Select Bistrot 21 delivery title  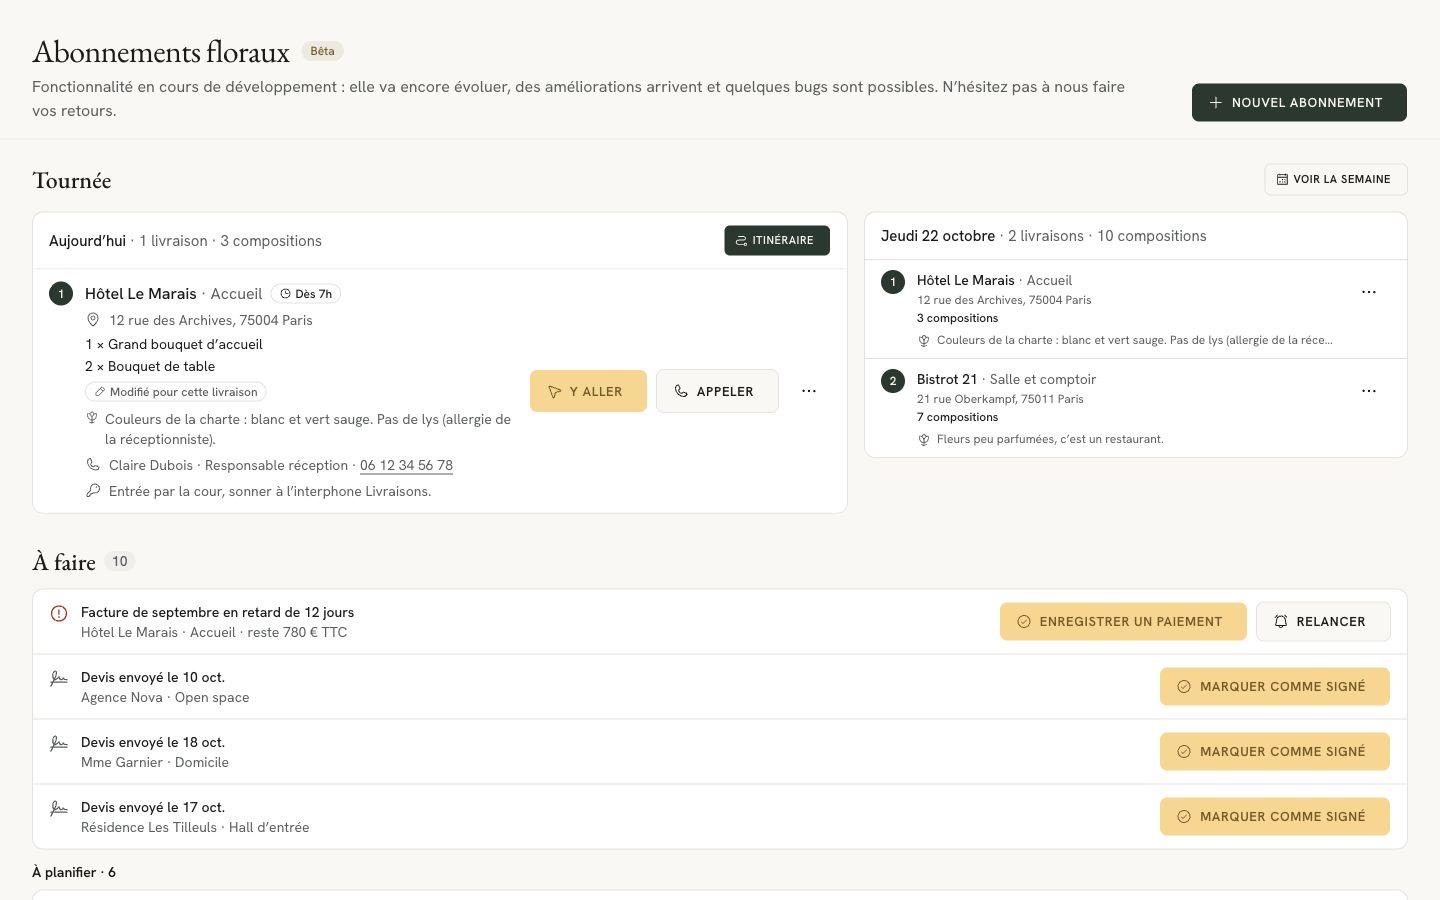(947, 379)
